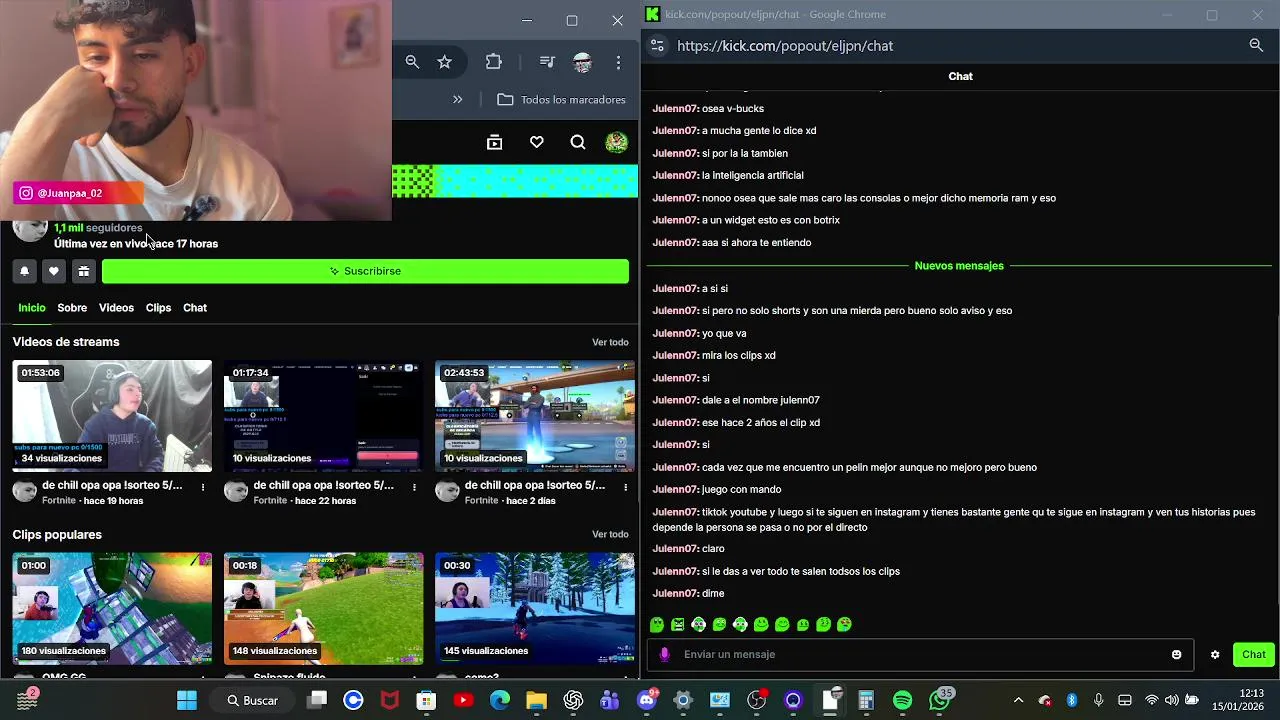Bookmark this page with the star icon

tap(445, 62)
